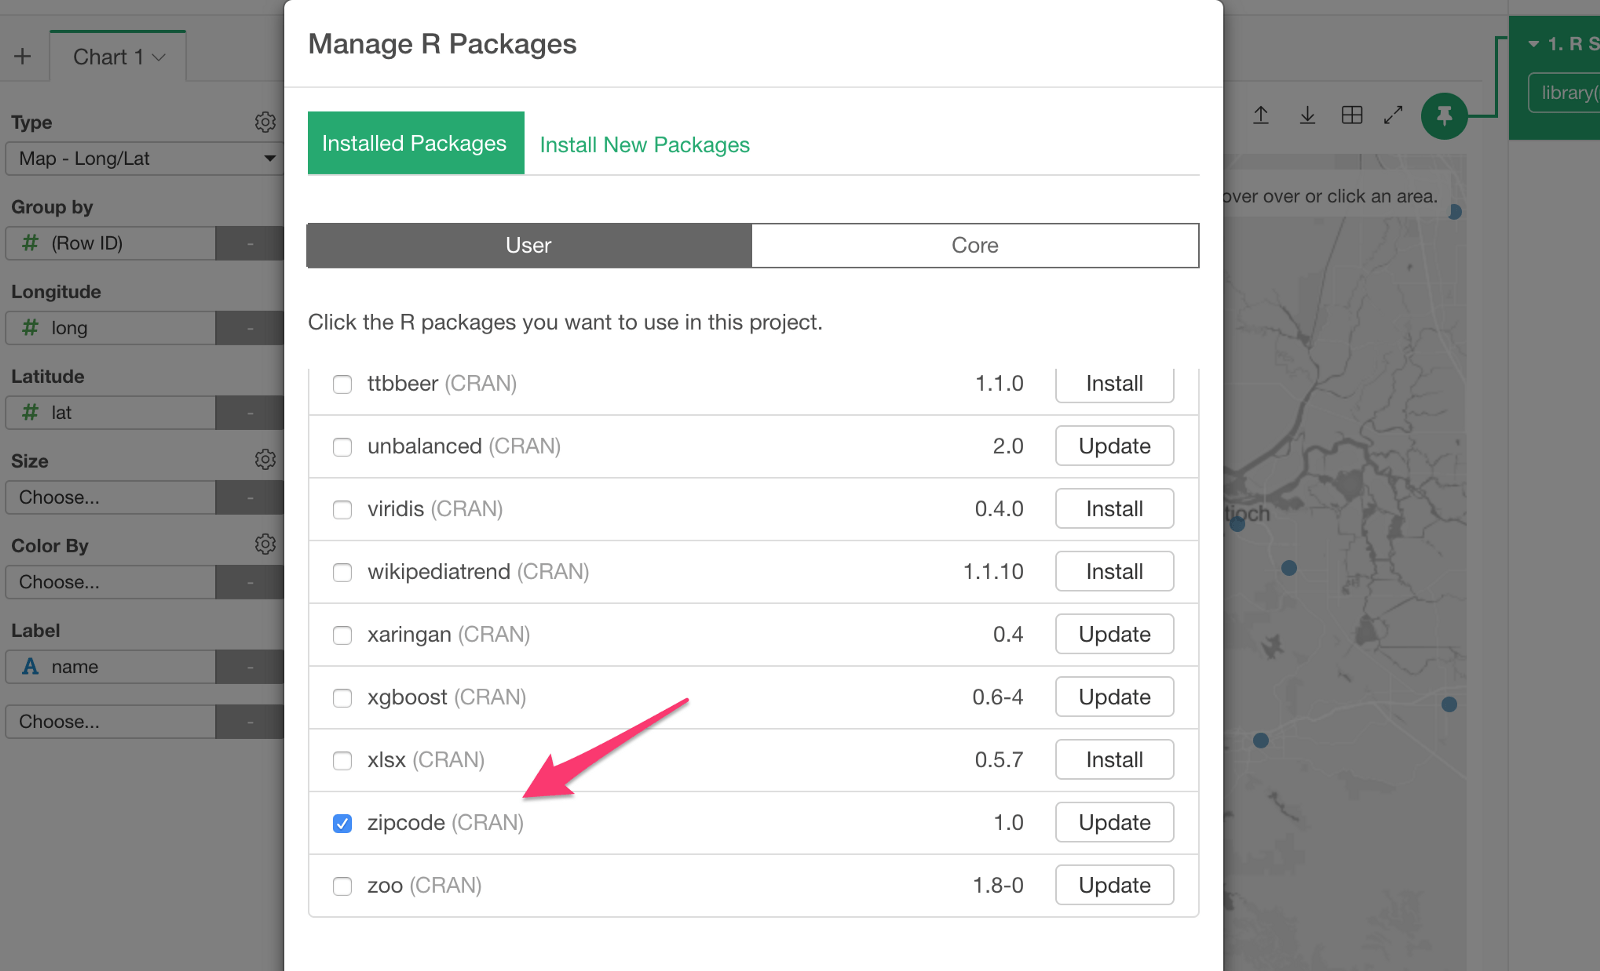Open the Color By settings gear icon
Viewport: 1600px width, 971px height.
(264, 544)
